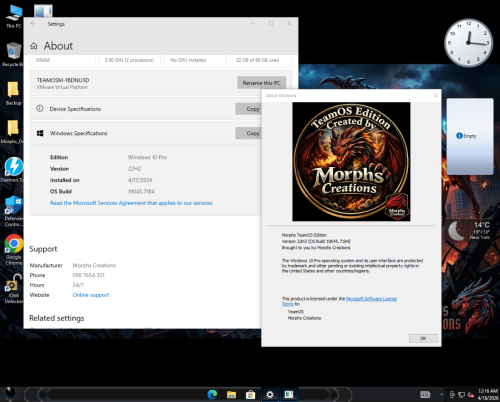Click the Rename this PC button

[261, 83]
